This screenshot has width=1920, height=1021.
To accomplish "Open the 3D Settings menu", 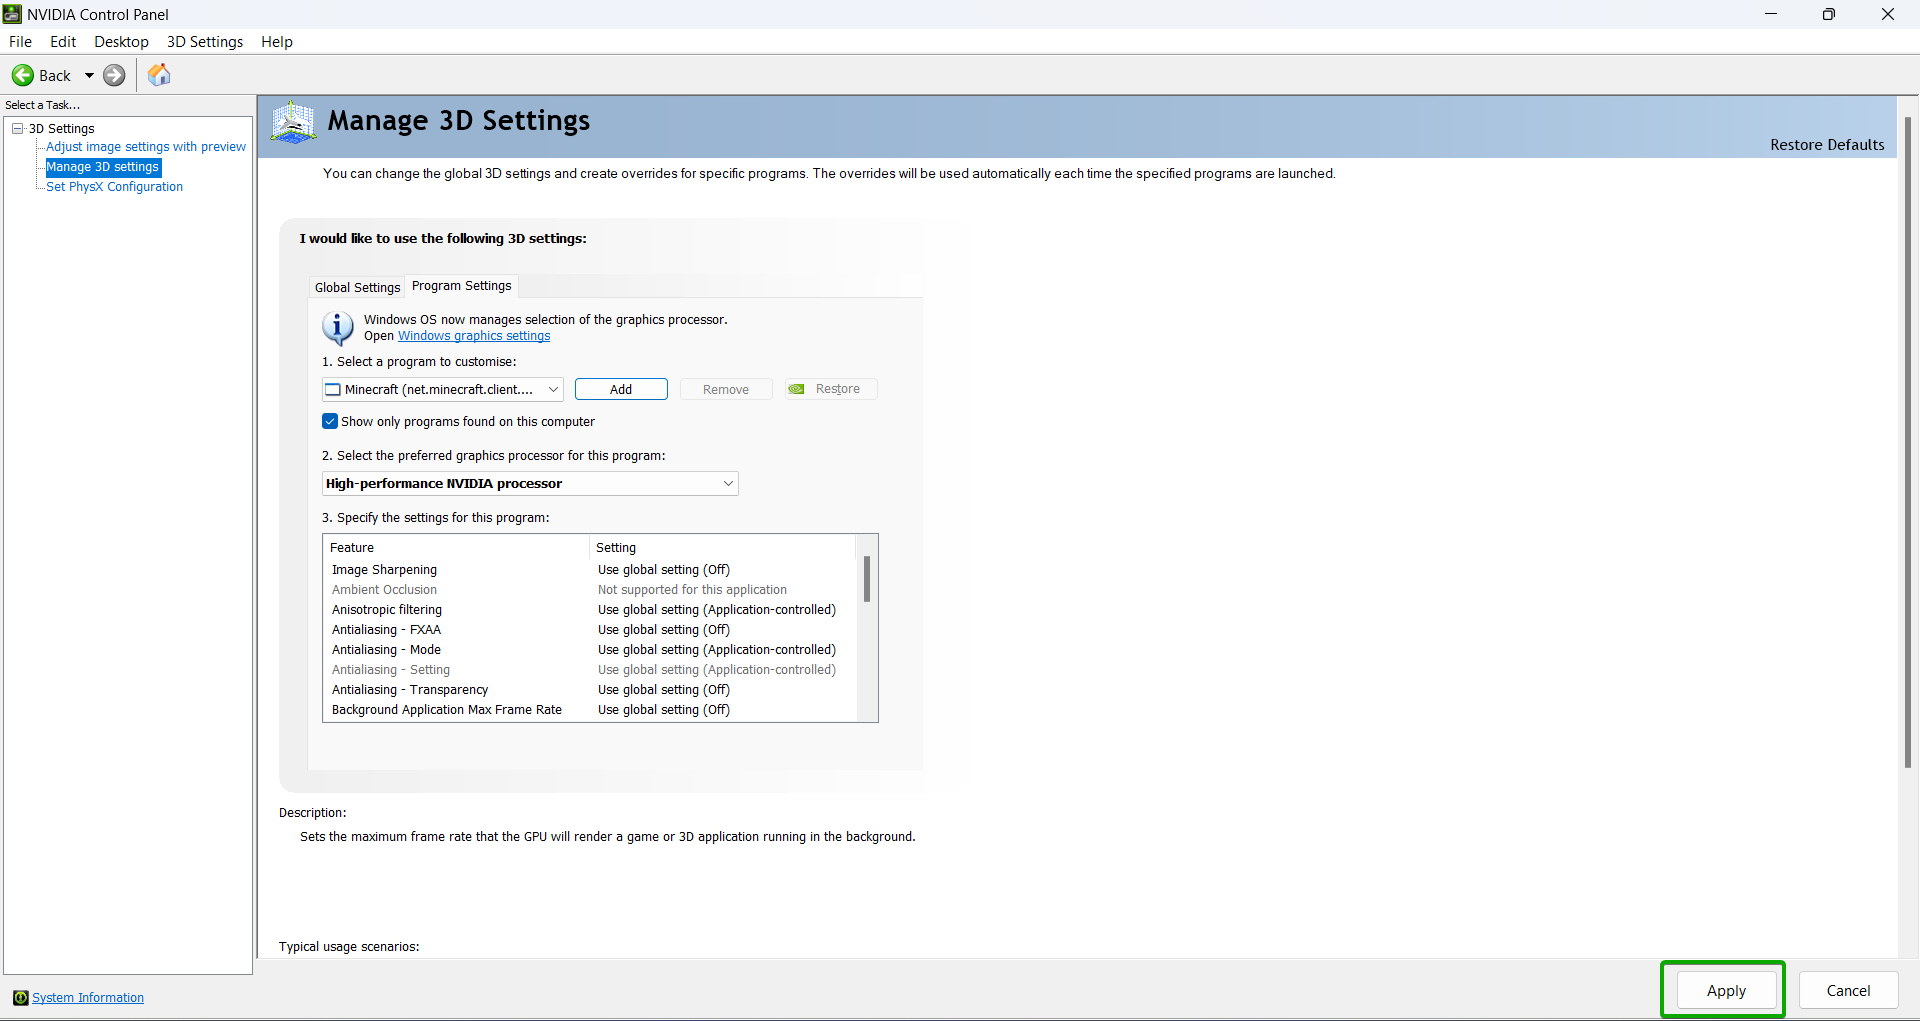I will point(205,42).
